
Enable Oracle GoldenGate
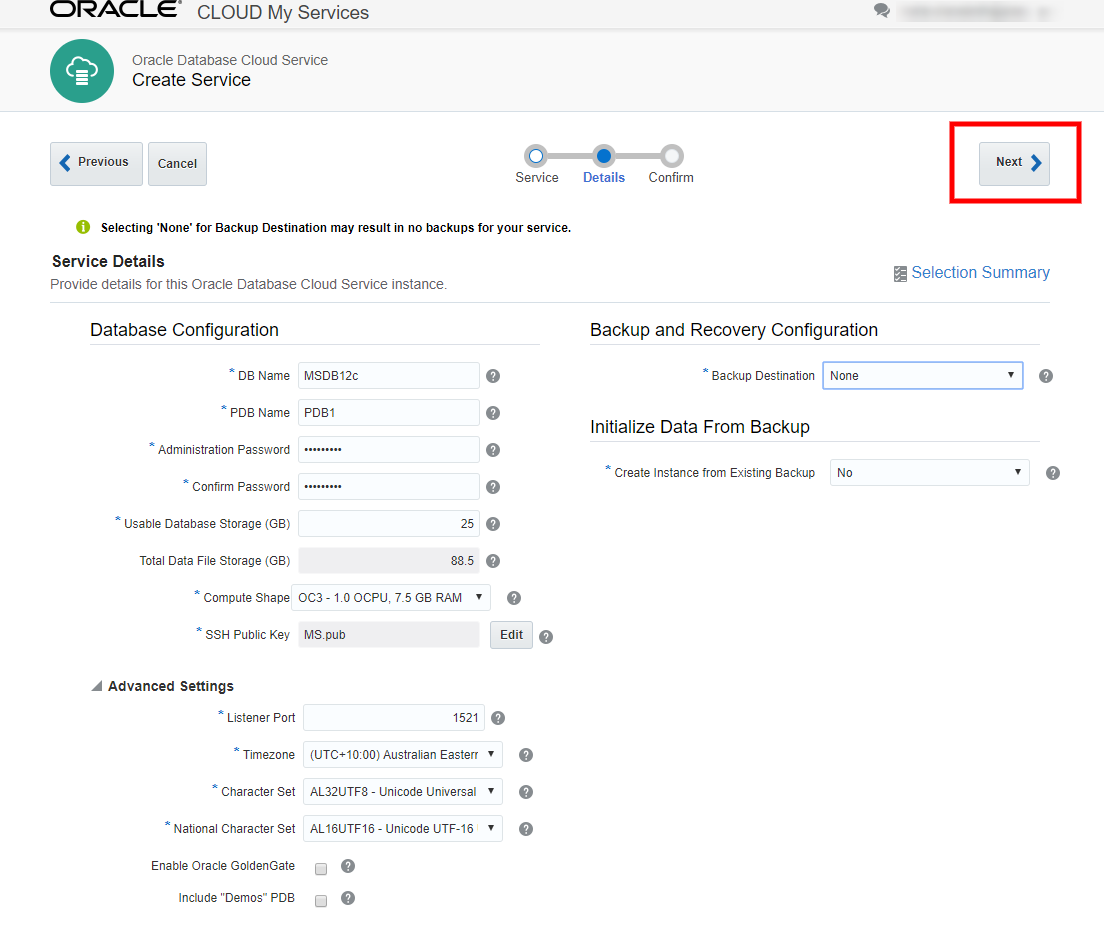(x=320, y=868)
